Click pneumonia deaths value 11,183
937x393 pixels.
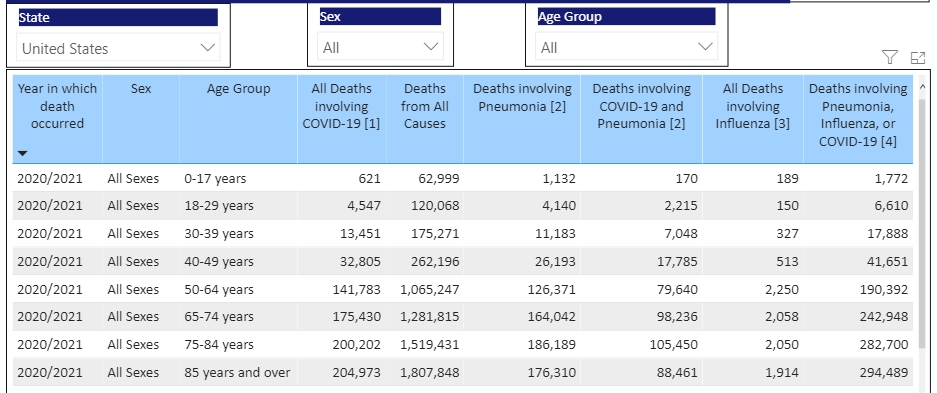coord(556,234)
